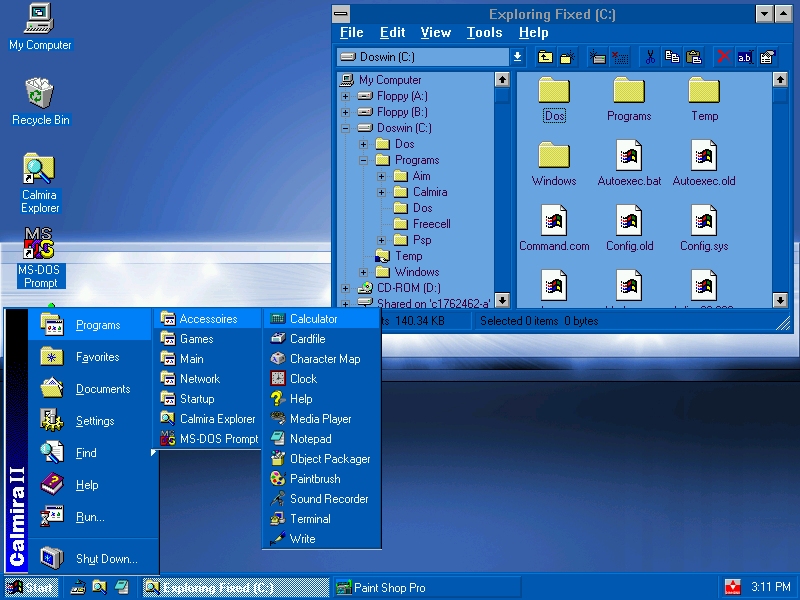Collapse the Programs folder in tree
Viewport: 800px width, 600px height.
coord(364,160)
